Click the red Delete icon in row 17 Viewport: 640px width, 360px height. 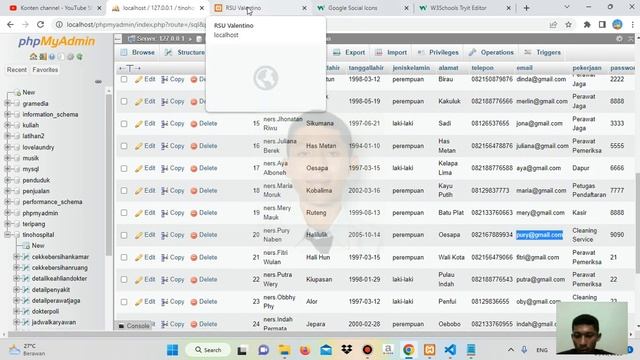[x=194, y=168]
